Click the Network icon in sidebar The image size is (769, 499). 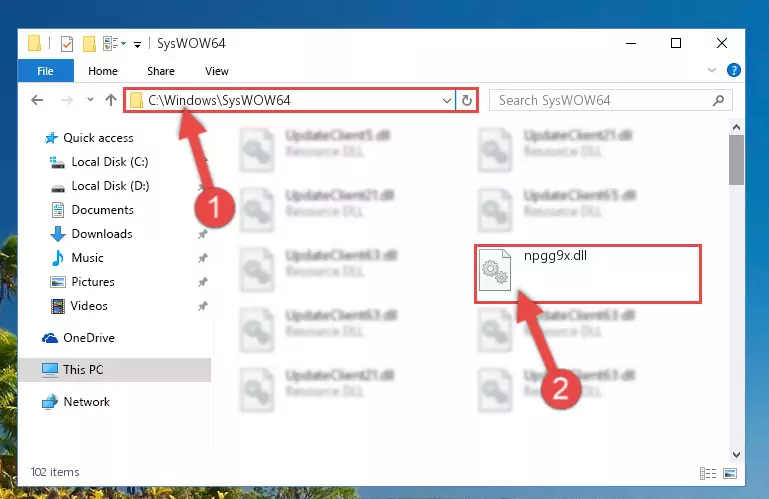click(x=50, y=402)
